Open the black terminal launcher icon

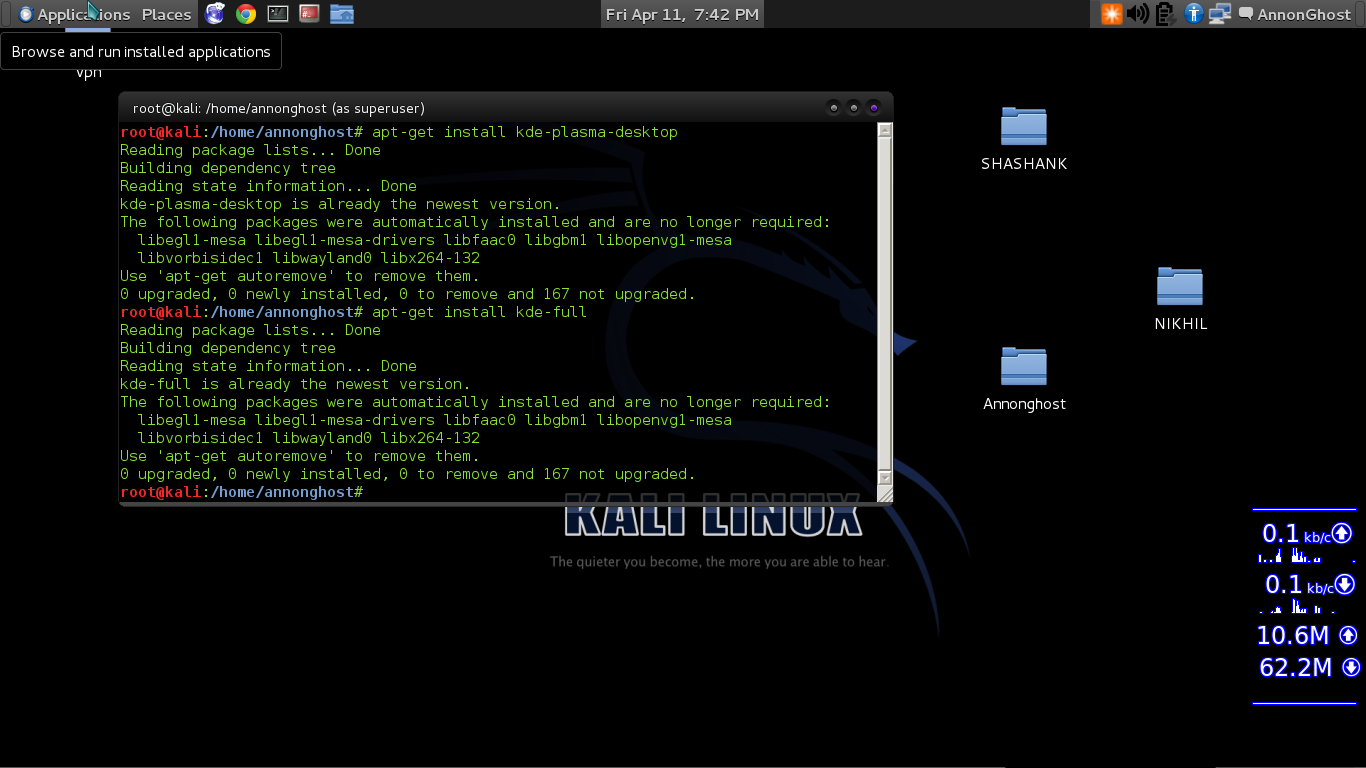click(x=278, y=14)
